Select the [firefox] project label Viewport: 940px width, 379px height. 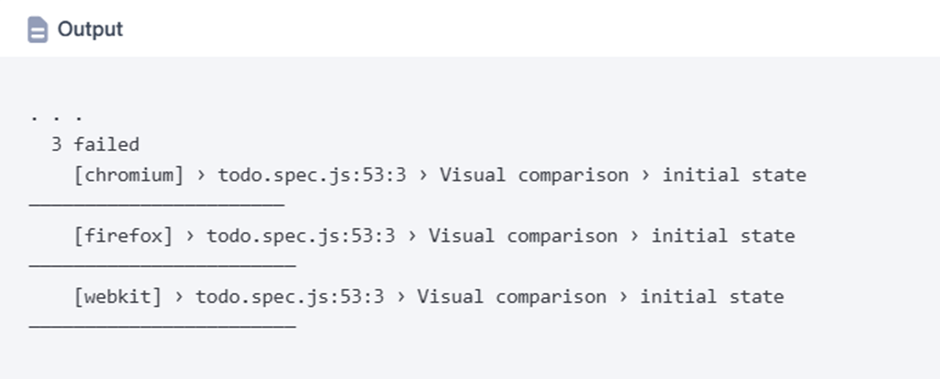pyautogui.click(x=123, y=236)
